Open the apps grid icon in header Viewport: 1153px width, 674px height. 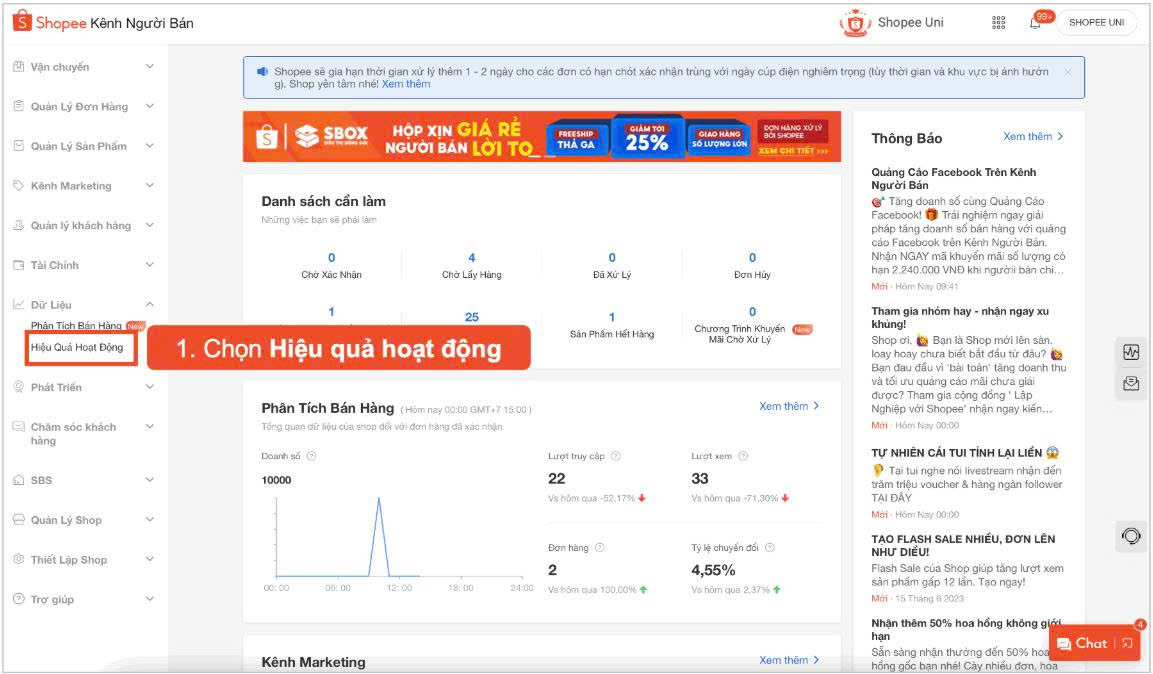click(998, 23)
